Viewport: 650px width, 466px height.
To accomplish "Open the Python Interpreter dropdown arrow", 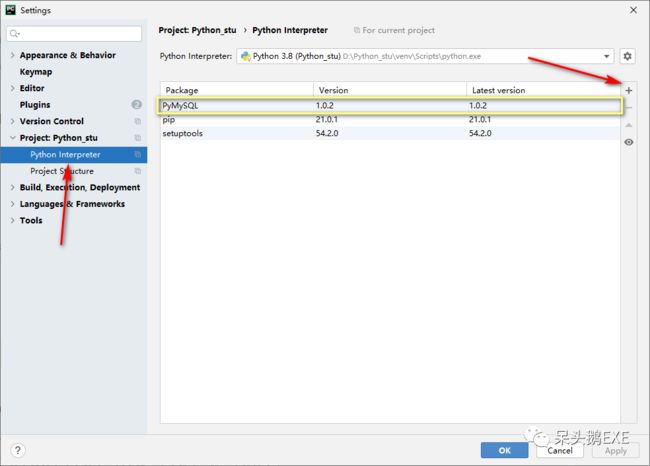I will [606, 56].
